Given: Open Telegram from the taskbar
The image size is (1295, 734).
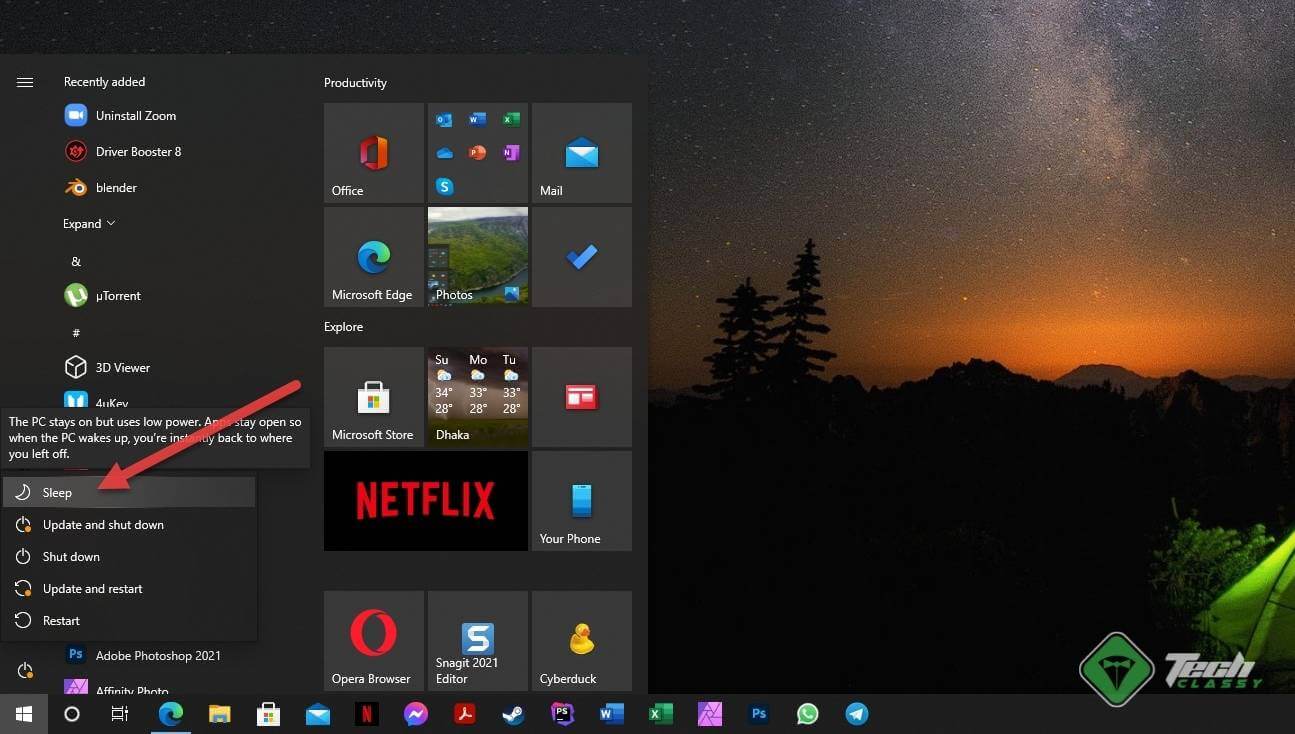Looking at the screenshot, I should (856, 714).
